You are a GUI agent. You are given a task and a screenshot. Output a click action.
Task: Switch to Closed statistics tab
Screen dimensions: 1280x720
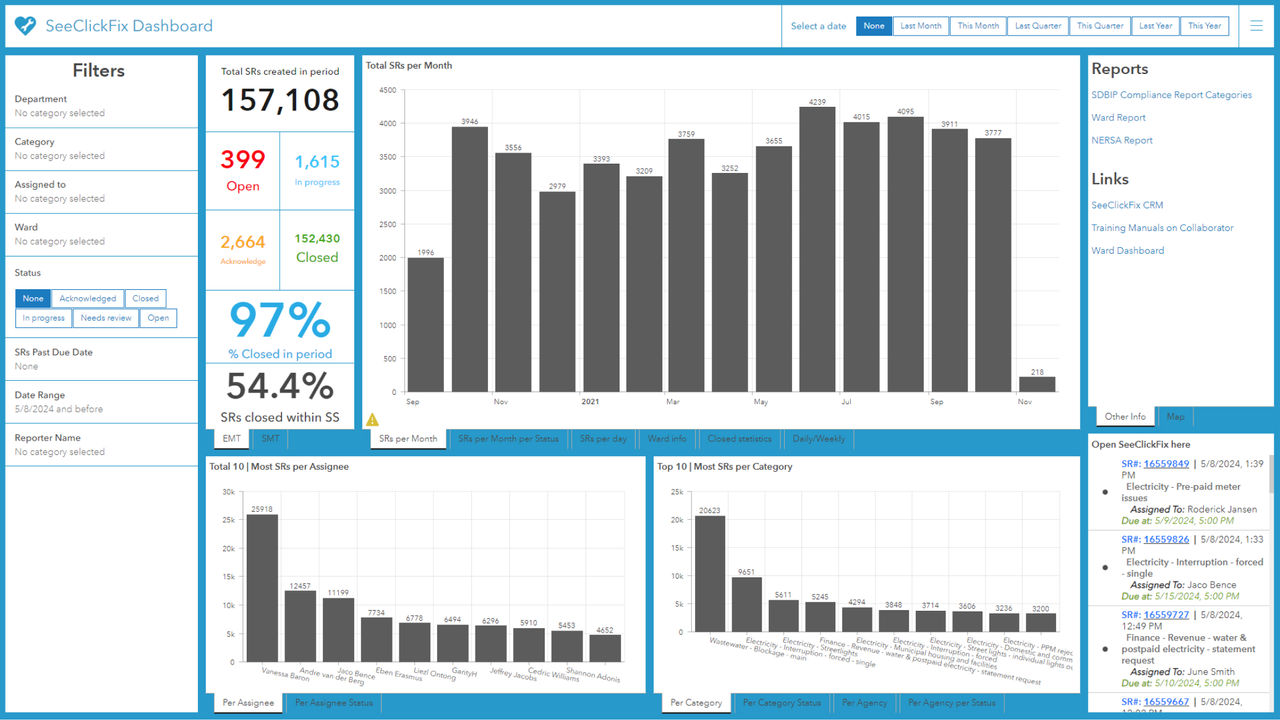click(739, 438)
